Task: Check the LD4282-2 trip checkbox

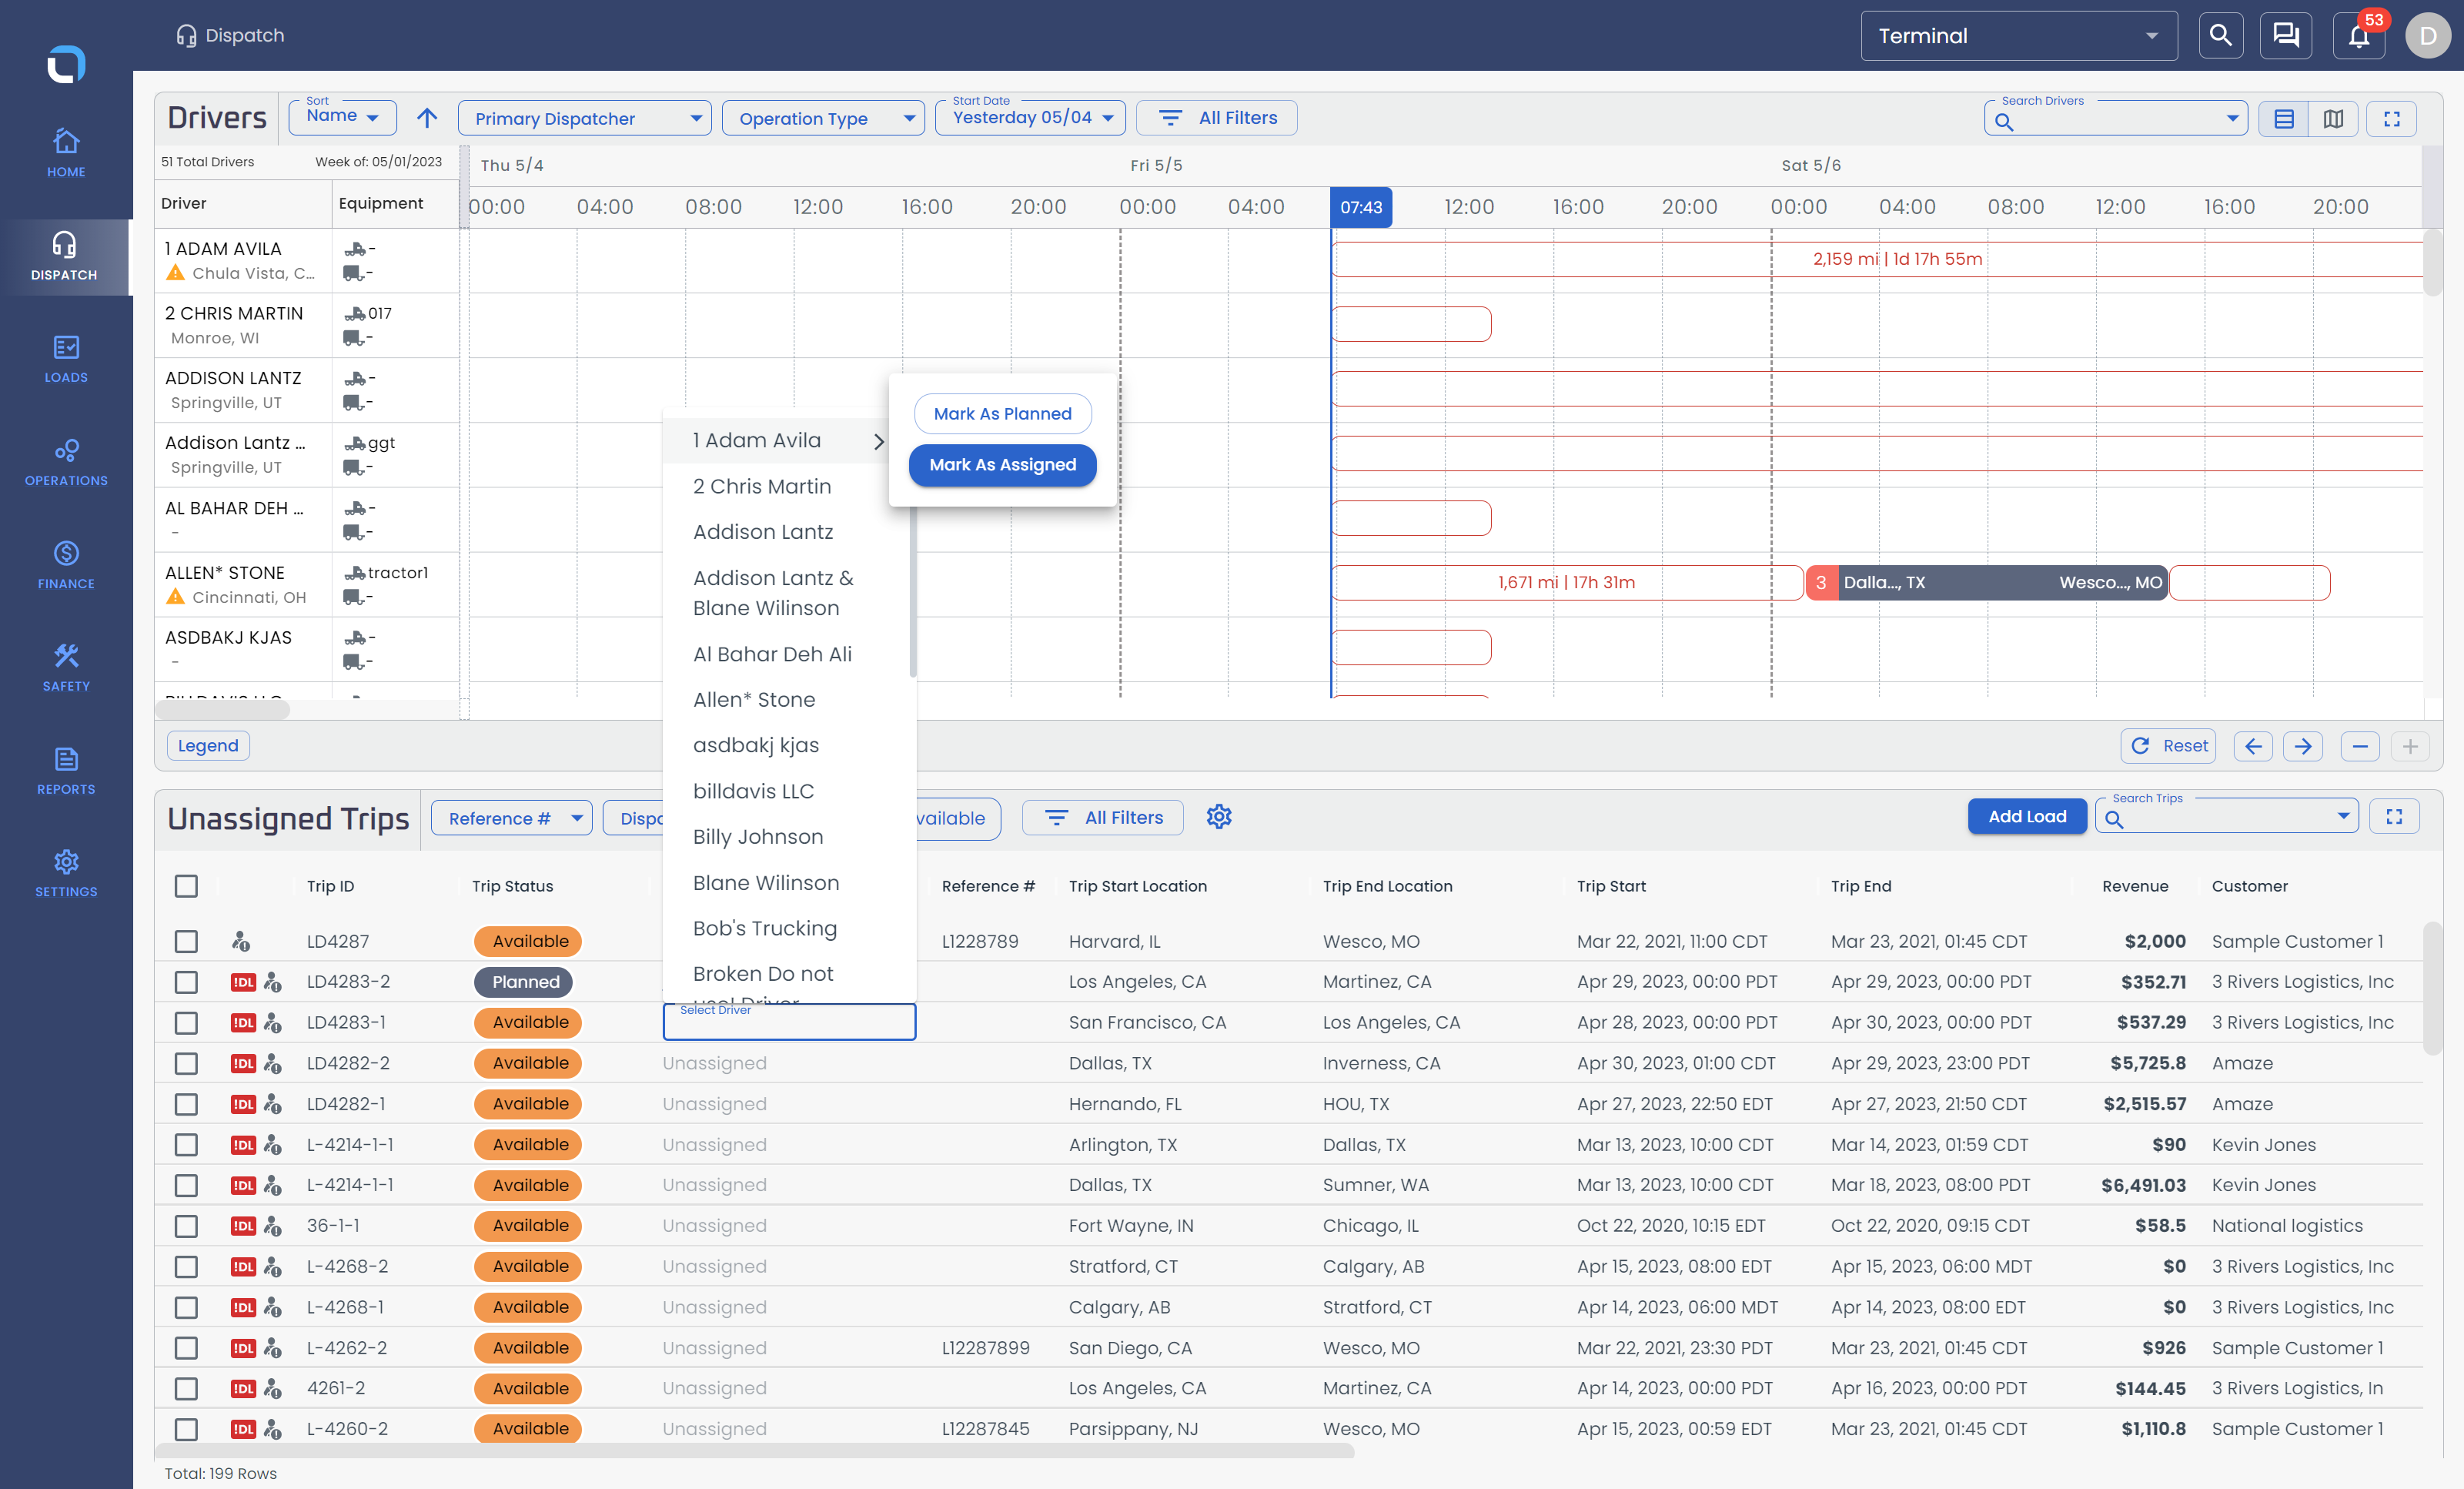Action: pyautogui.click(x=186, y=1063)
